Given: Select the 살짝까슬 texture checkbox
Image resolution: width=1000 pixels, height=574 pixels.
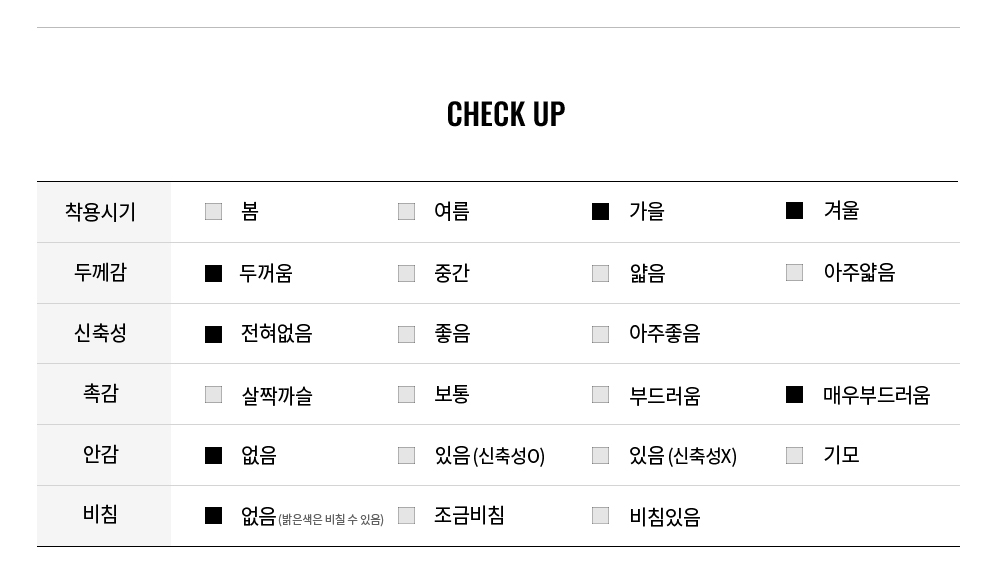Looking at the screenshot, I should 213,394.
